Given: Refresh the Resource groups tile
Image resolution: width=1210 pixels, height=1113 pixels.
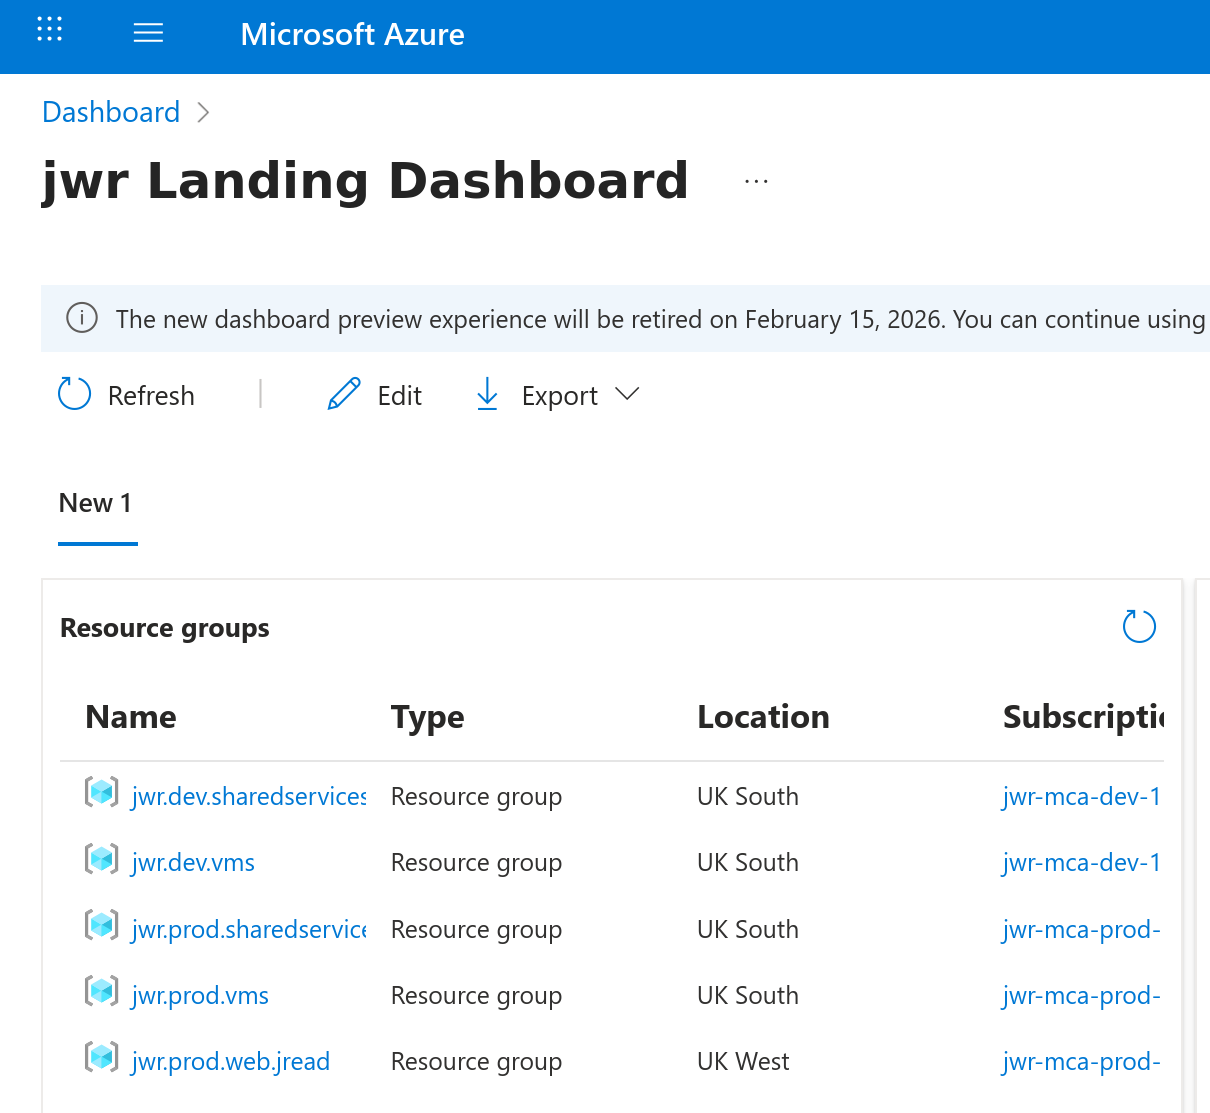Looking at the screenshot, I should point(1139,627).
